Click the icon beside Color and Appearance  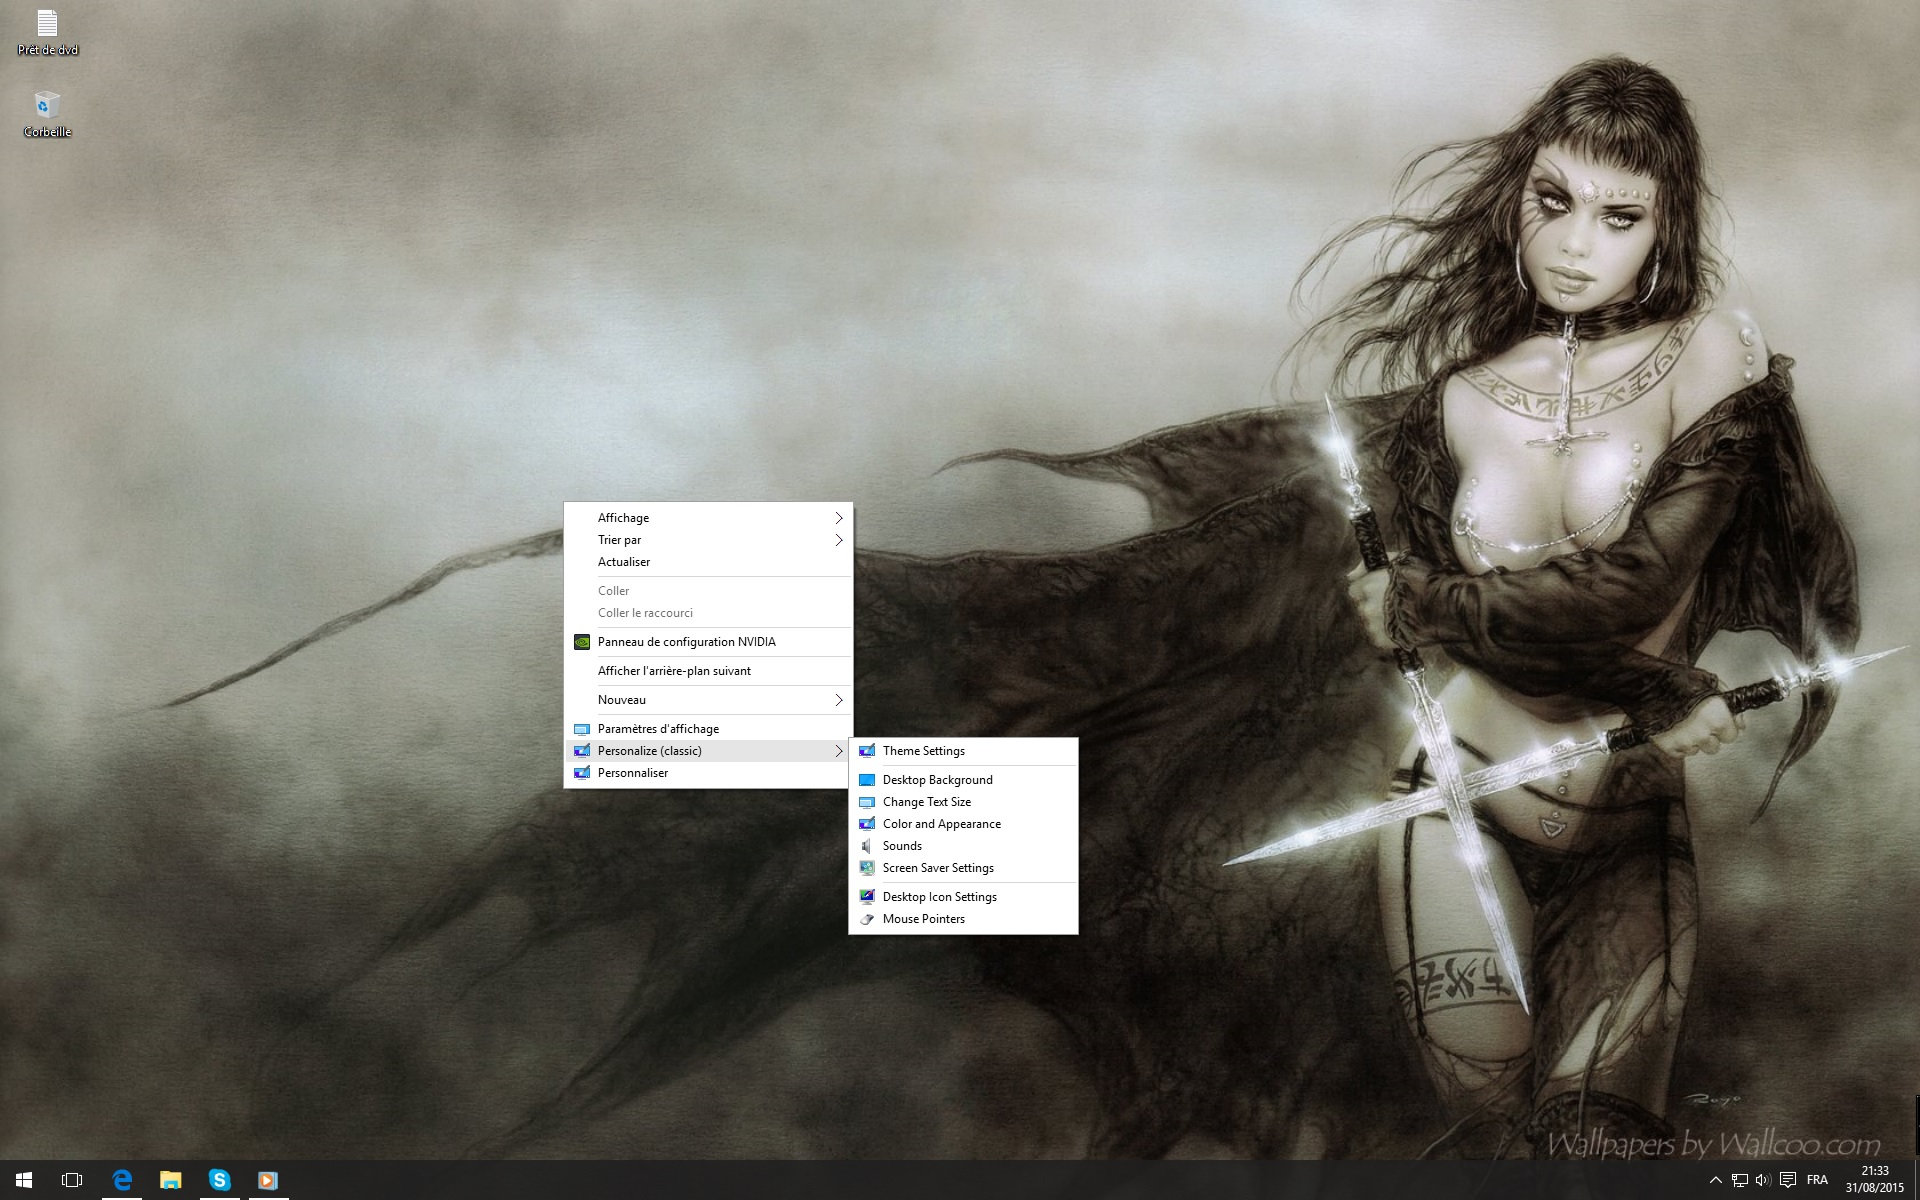pyautogui.click(x=867, y=824)
